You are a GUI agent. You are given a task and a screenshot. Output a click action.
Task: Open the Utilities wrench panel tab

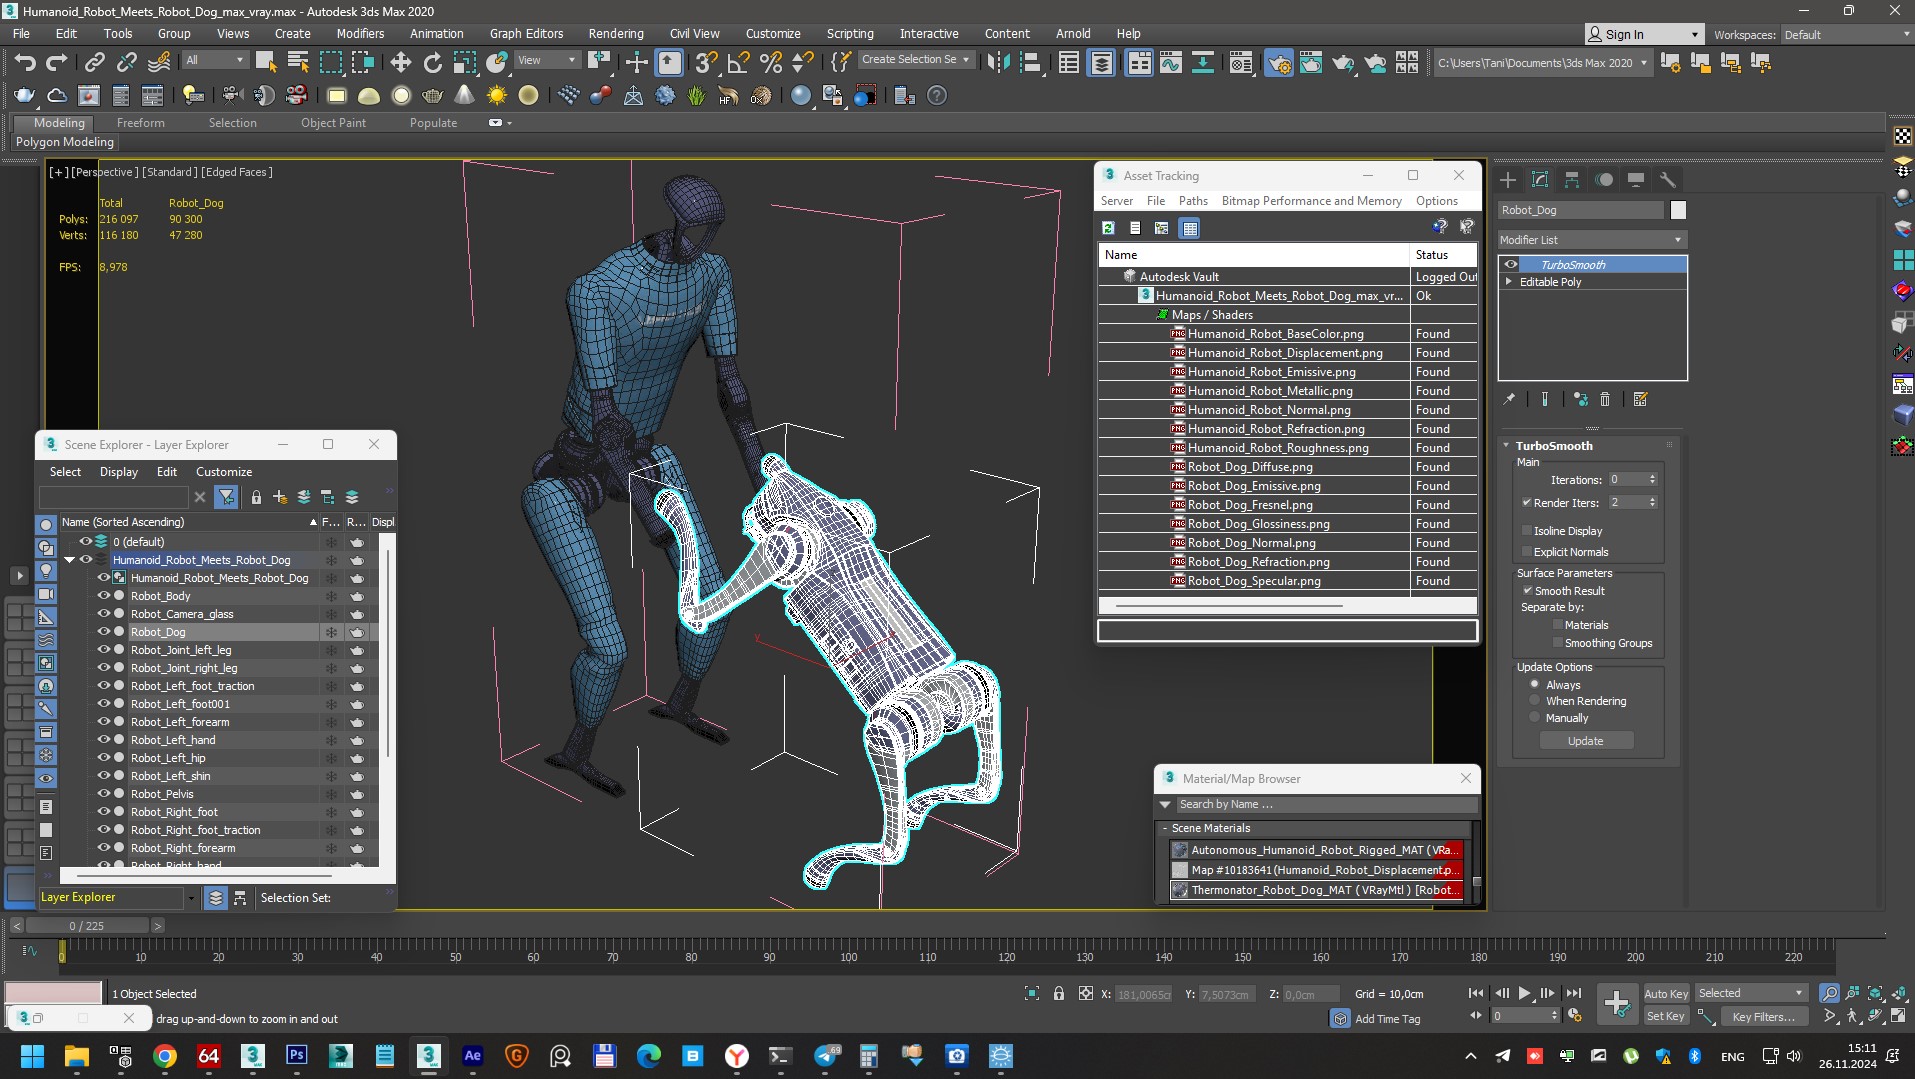tap(1667, 180)
